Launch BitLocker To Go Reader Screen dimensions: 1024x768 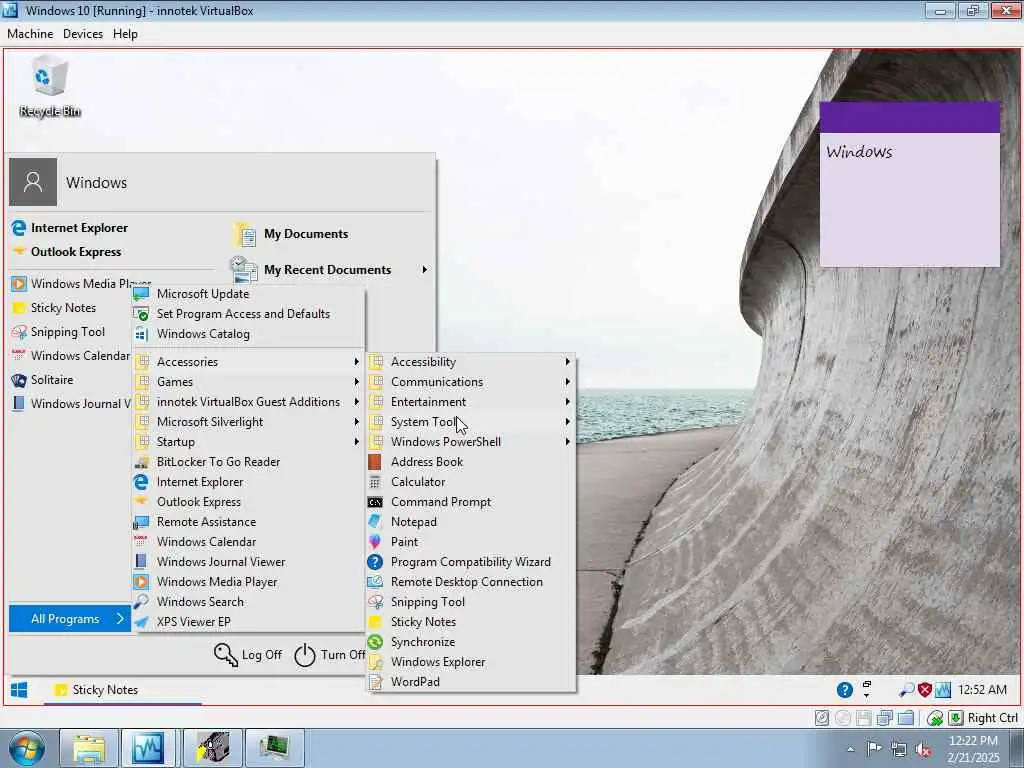click(248, 462)
